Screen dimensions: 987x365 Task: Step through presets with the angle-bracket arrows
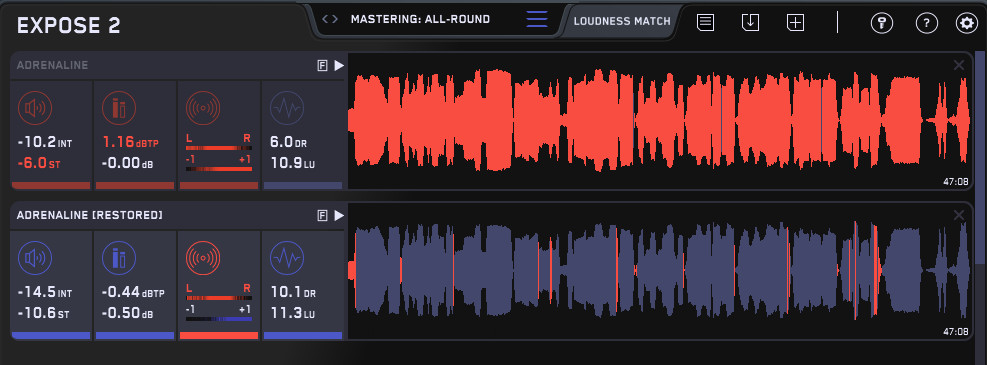click(329, 19)
